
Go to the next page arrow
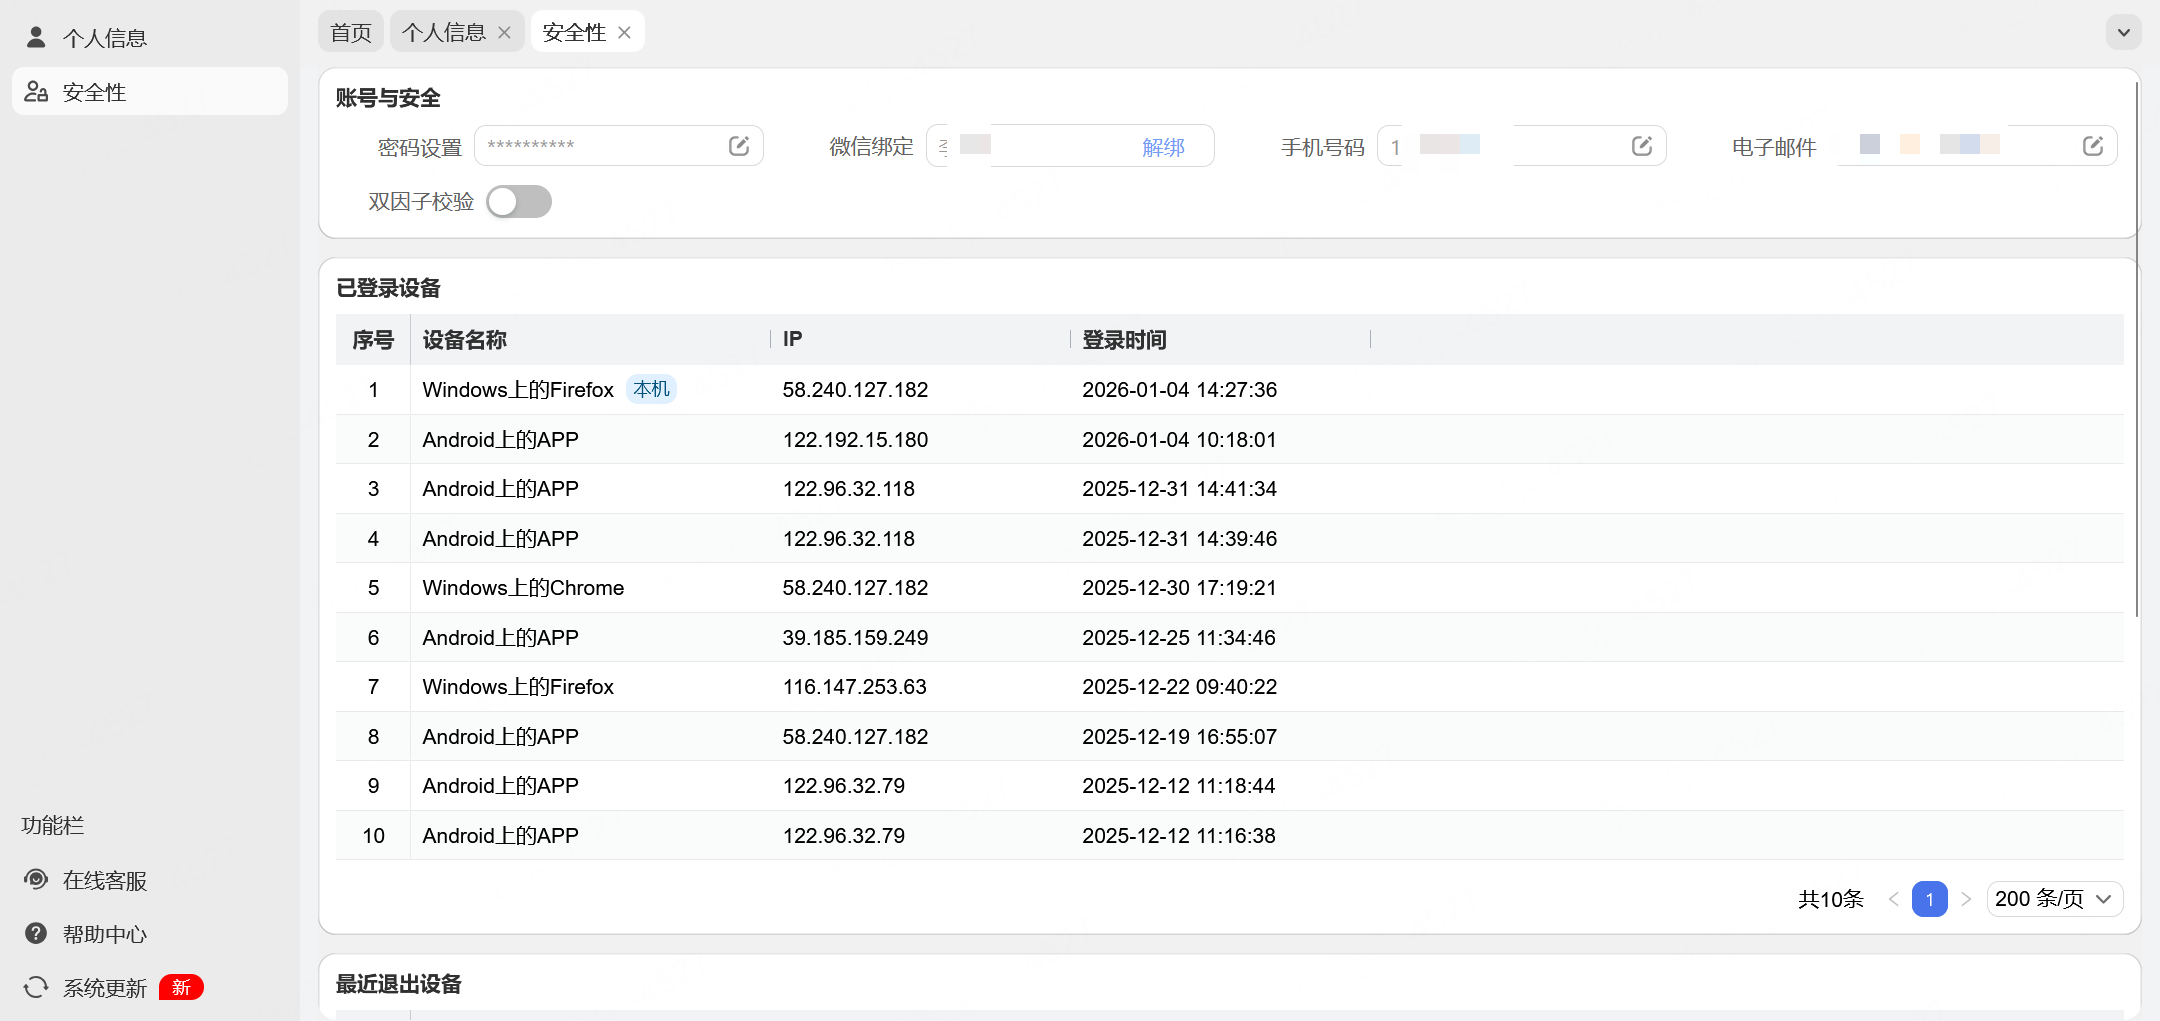pyautogui.click(x=1966, y=899)
